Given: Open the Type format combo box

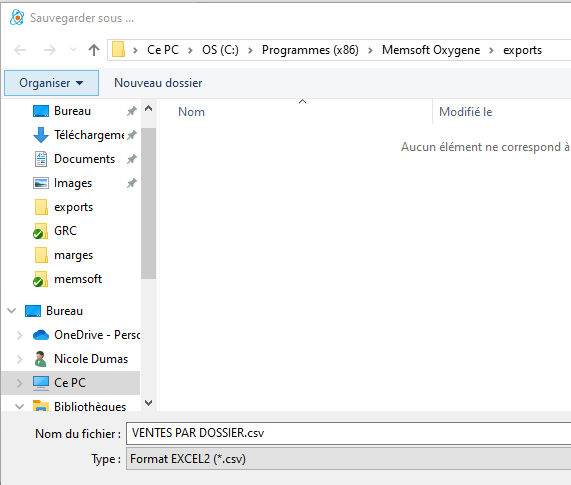Looking at the screenshot, I should click(348, 459).
